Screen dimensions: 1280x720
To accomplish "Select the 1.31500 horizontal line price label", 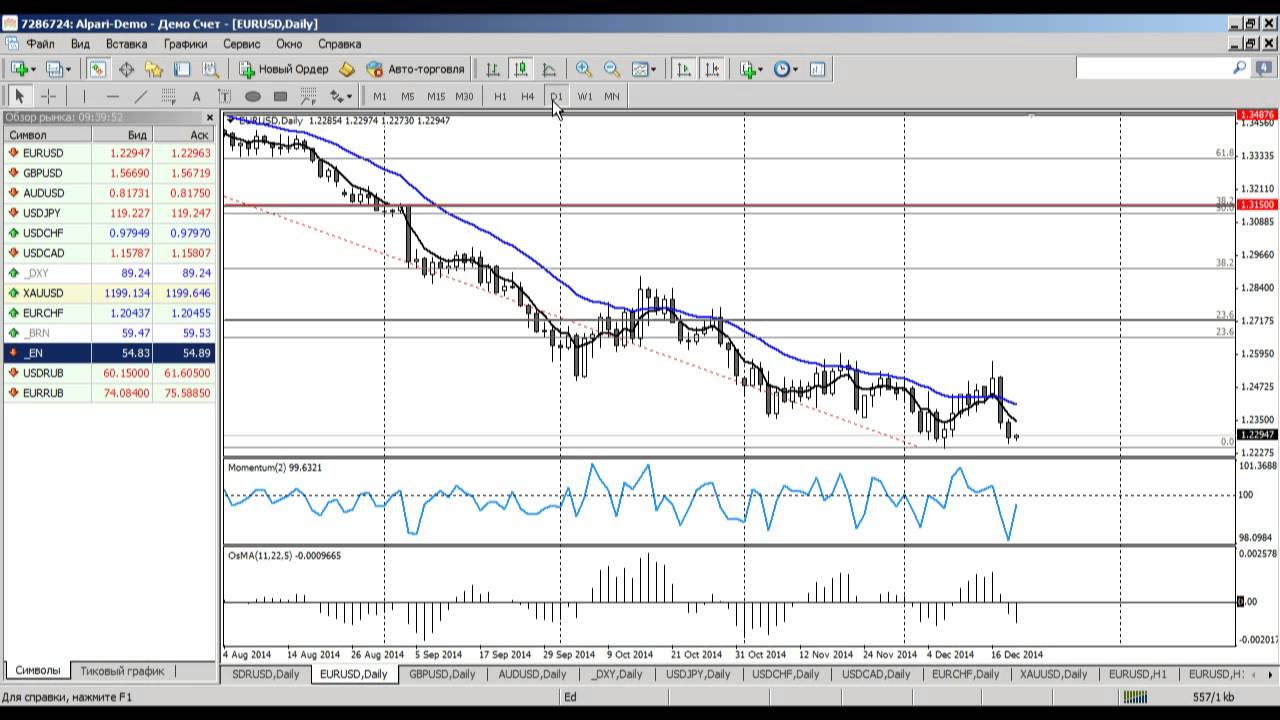I will tap(1256, 204).
